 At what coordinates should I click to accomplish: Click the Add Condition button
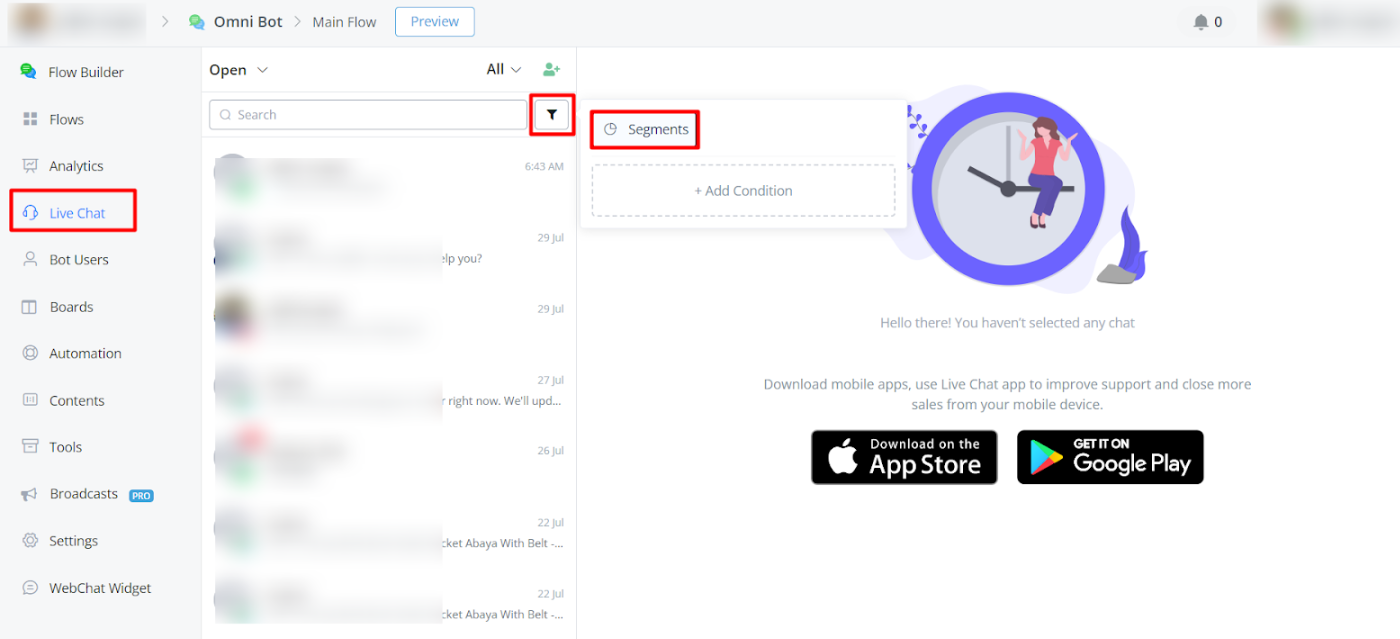(x=743, y=191)
